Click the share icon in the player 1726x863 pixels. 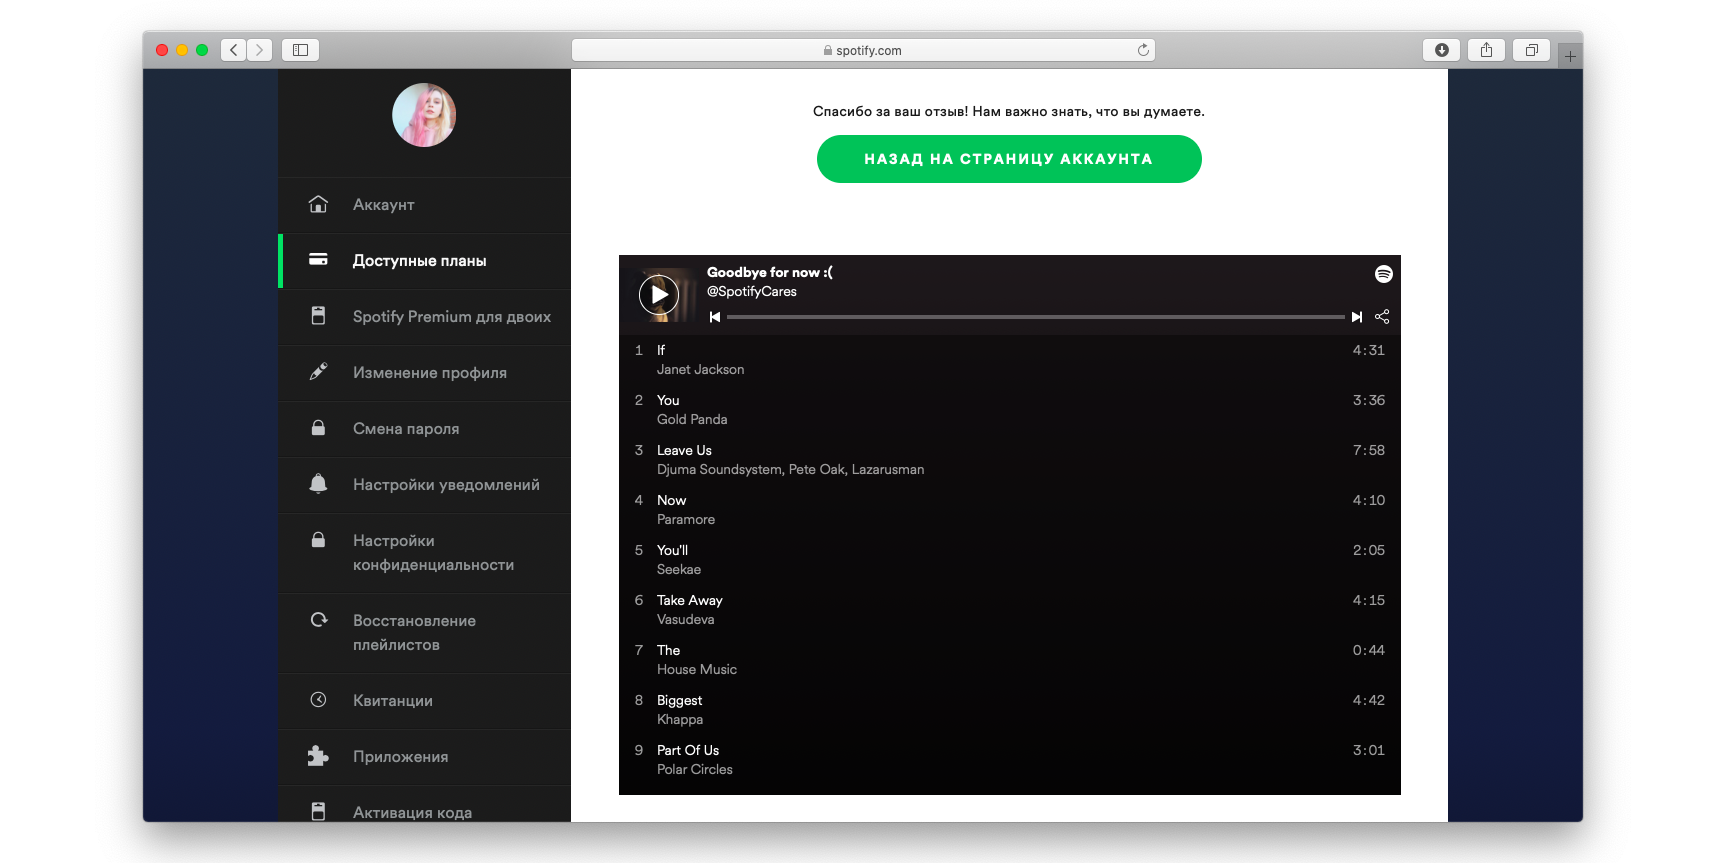1382,316
